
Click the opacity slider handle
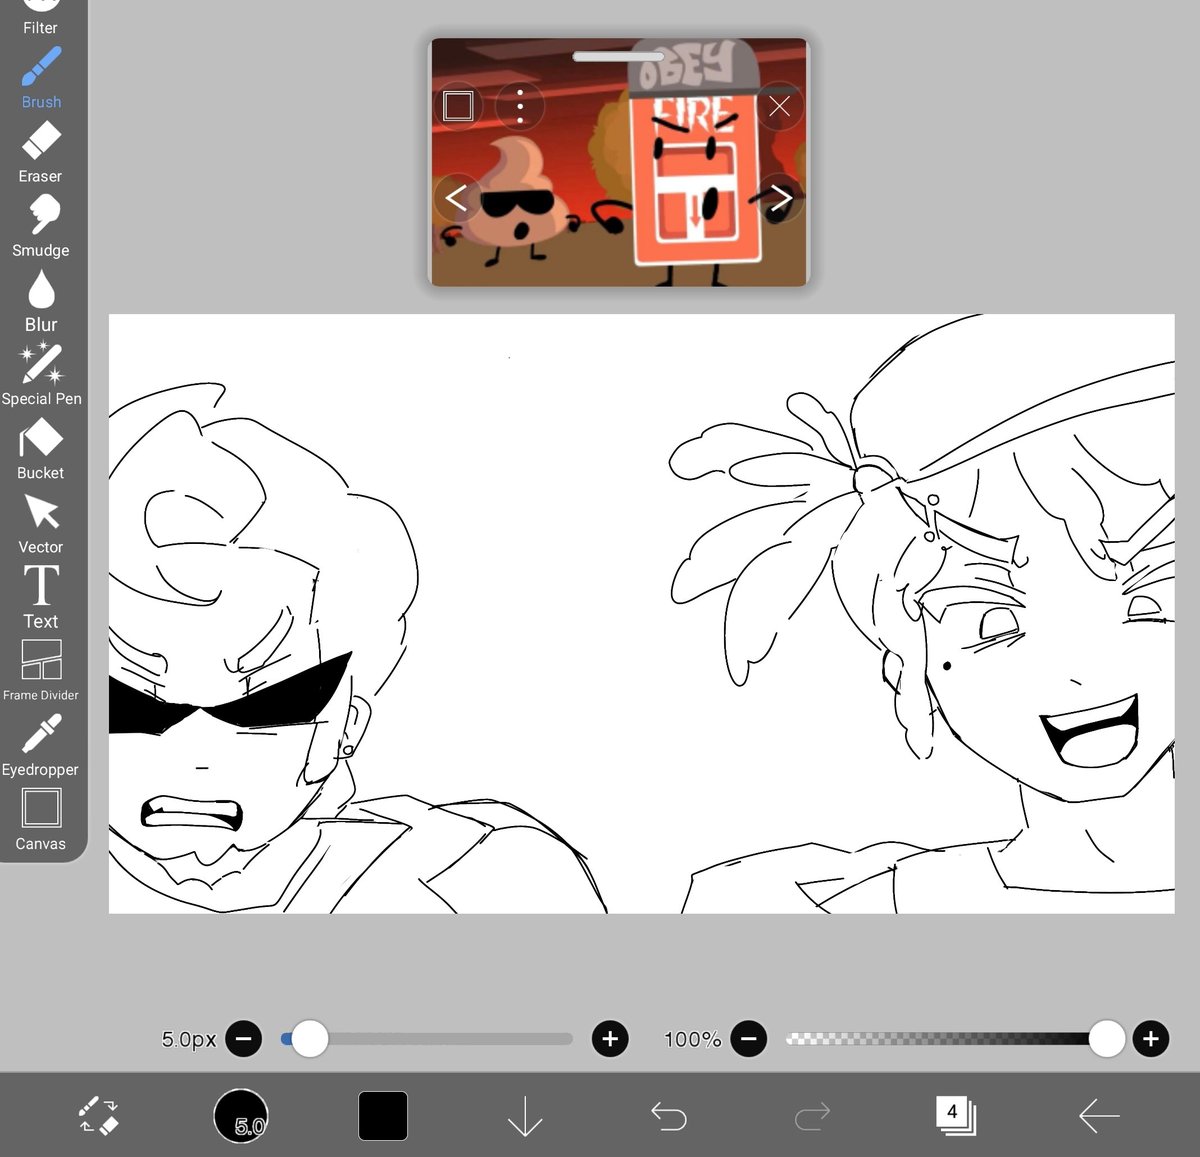point(1106,1039)
